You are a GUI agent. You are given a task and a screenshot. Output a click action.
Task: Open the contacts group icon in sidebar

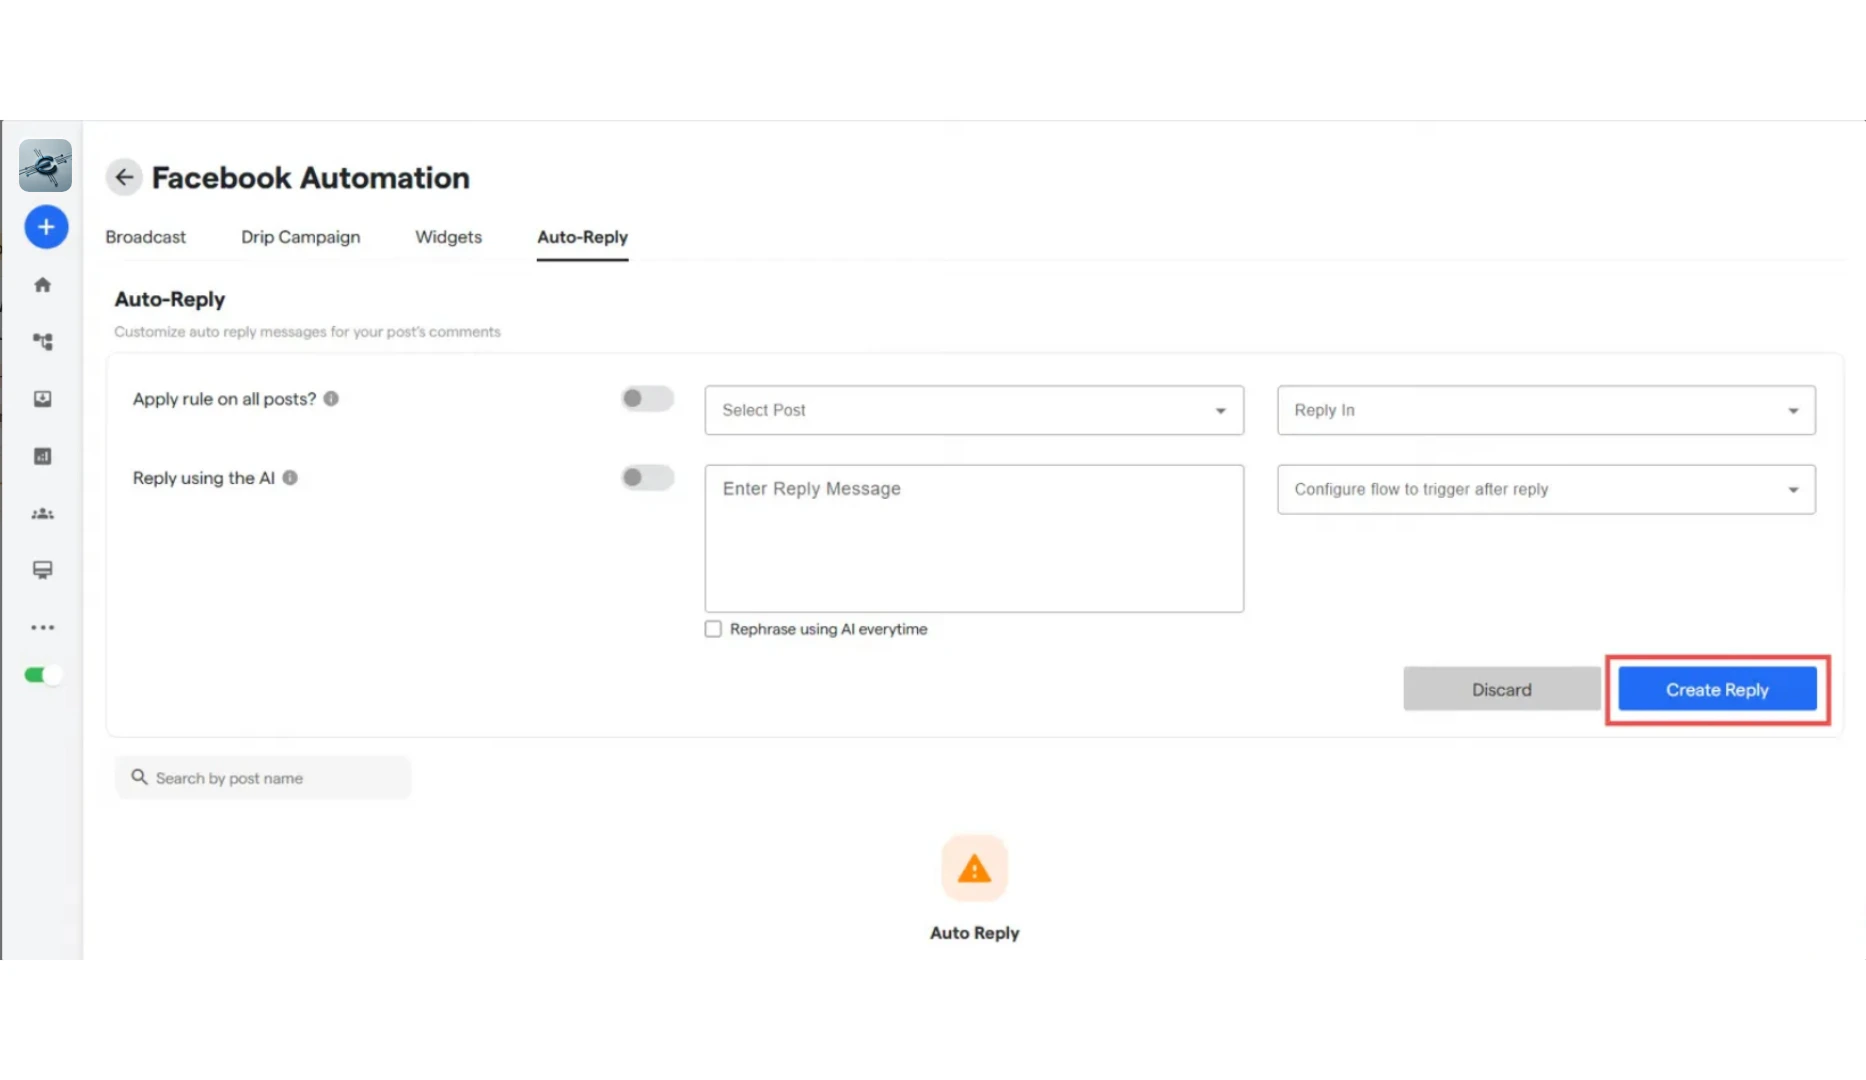click(x=42, y=513)
